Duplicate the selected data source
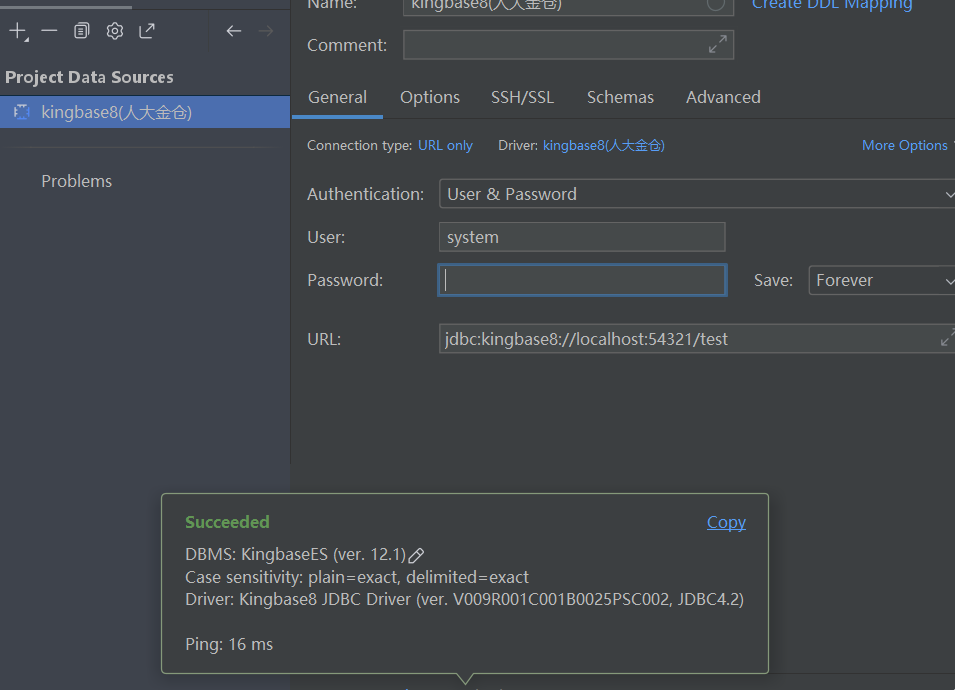Viewport: 955px width, 690px height. (x=82, y=30)
